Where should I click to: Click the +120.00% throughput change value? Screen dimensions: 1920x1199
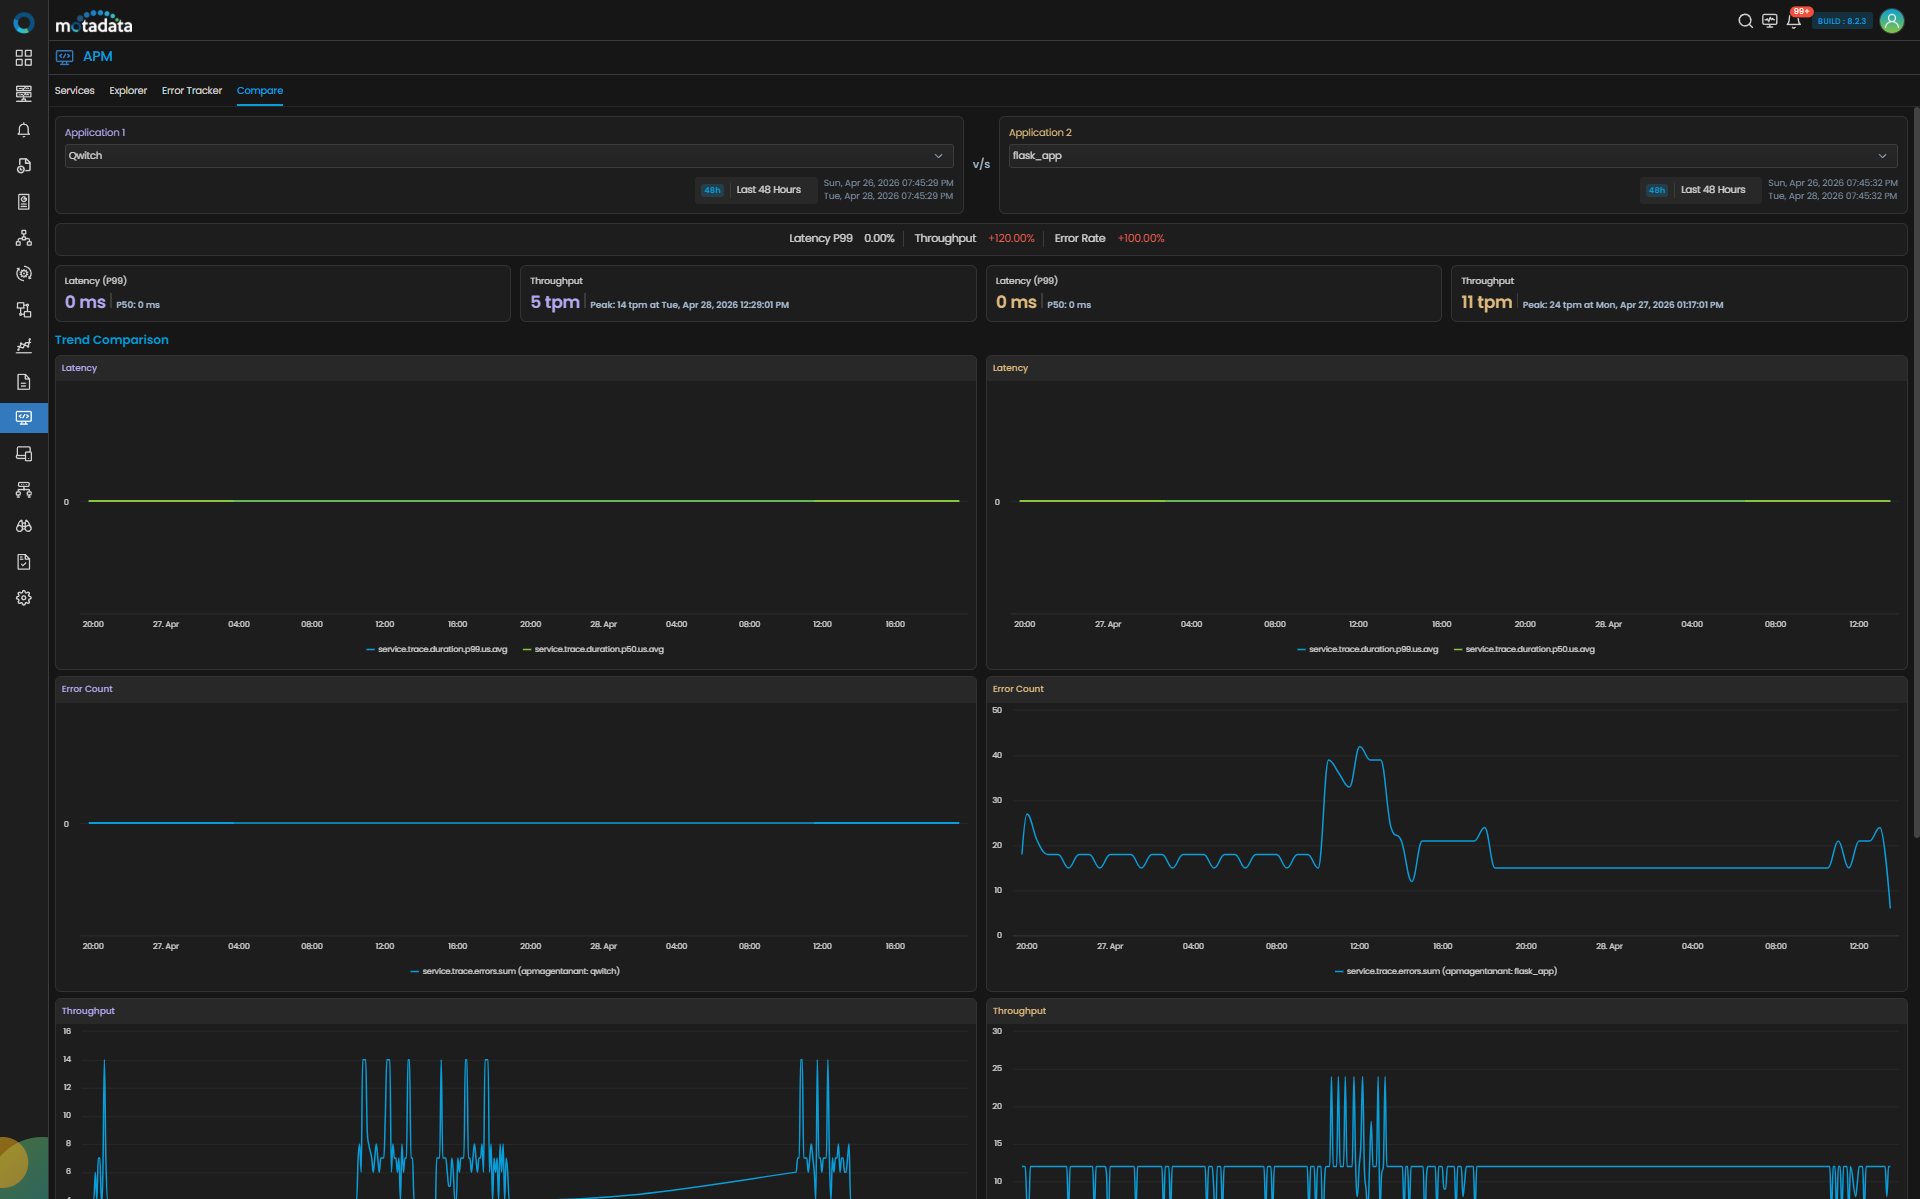[x=1011, y=239]
